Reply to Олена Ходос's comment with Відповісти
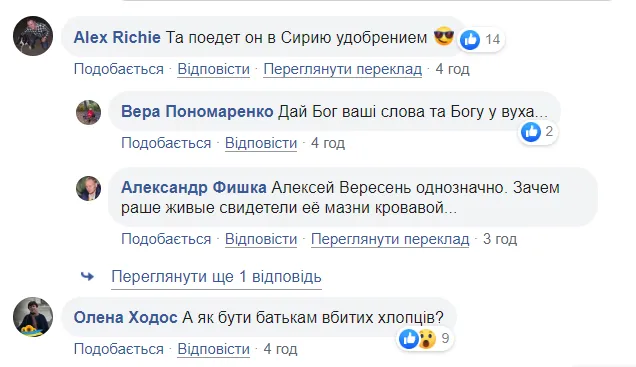This screenshot has width=636, height=367. tap(214, 349)
